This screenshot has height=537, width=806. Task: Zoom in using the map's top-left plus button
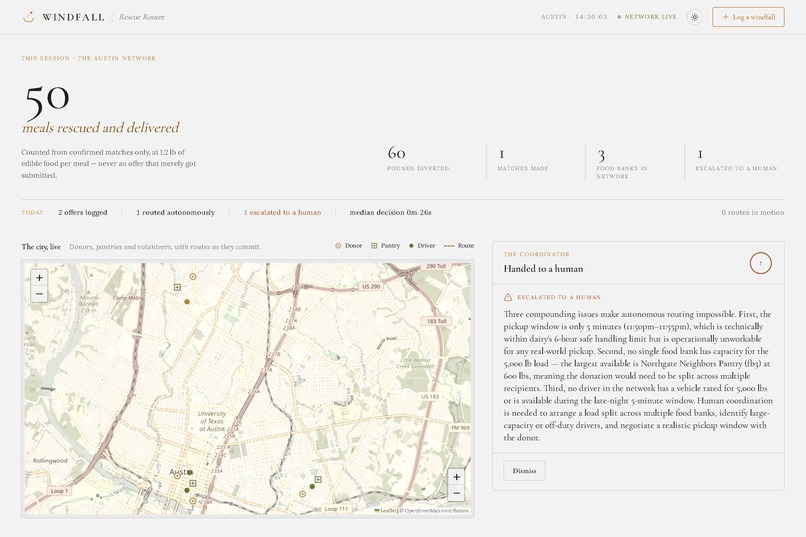pos(39,277)
